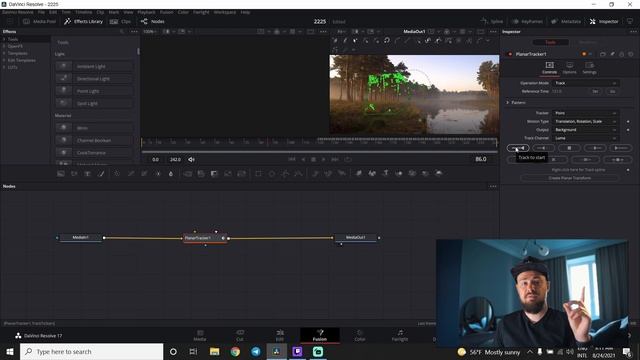This screenshot has width=640, height=360.
Task: Open the Motion Type dropdown
Action: (x=586, y=121)
